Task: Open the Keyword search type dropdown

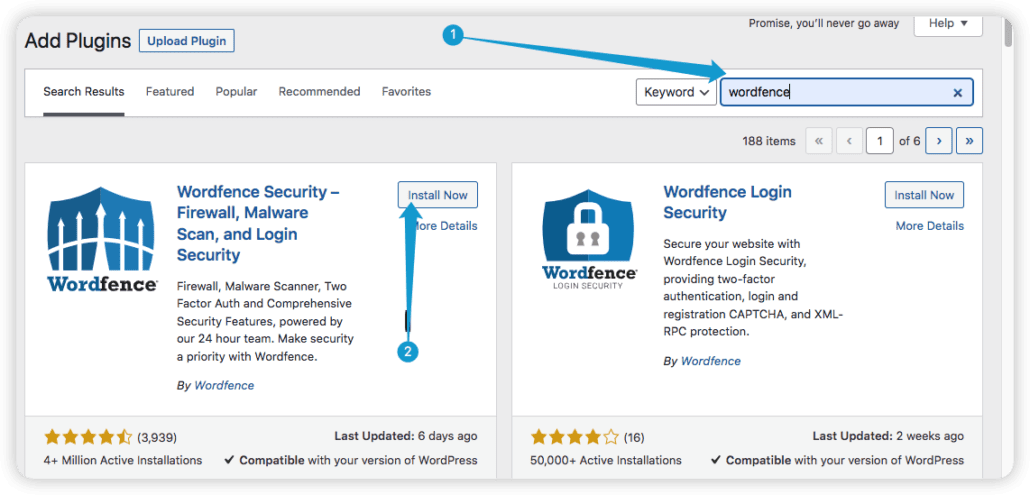Action: 676,92
